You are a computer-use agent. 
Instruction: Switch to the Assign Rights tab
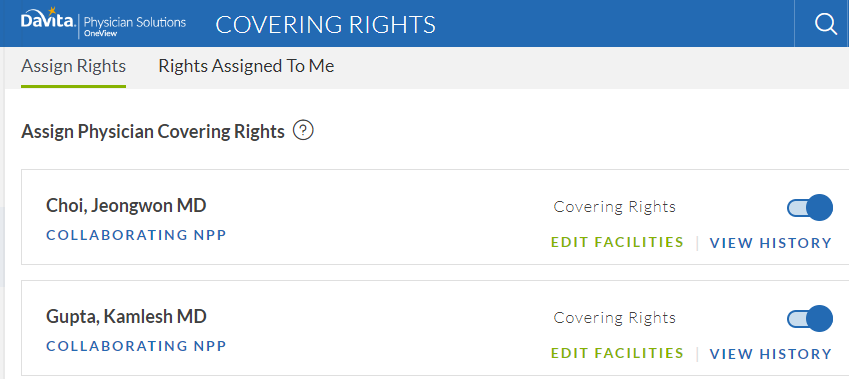74,66
